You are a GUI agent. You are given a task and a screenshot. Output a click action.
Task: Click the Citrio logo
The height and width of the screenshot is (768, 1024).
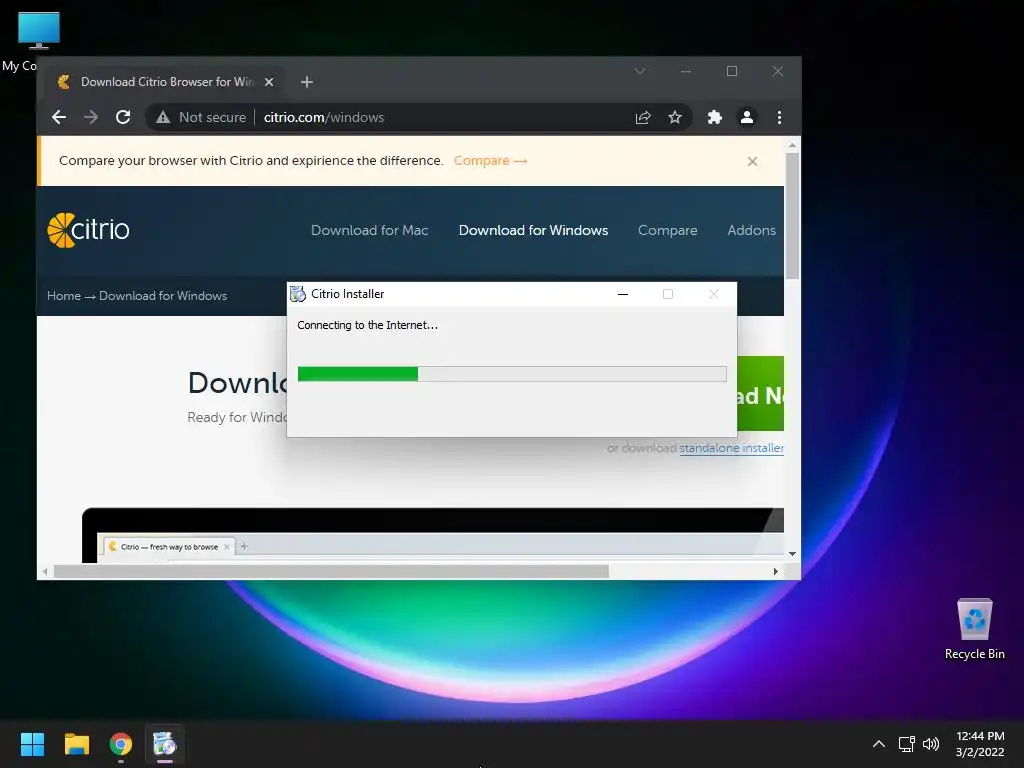[88, 230]
